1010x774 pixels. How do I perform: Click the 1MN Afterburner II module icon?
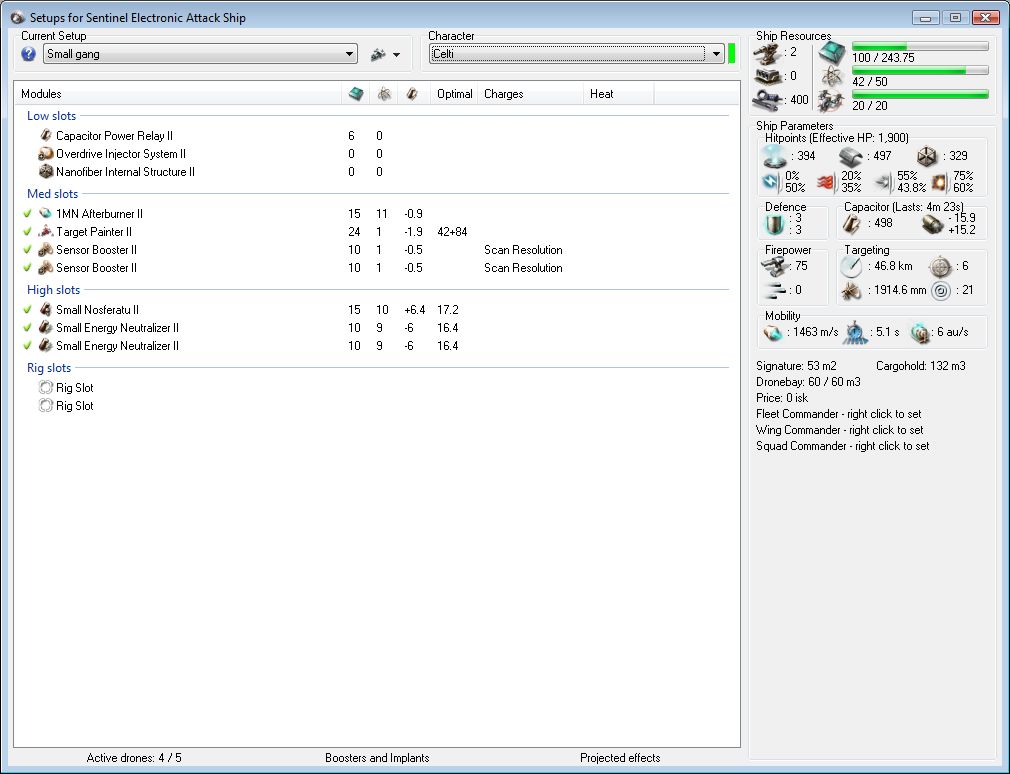click(x=45, y=214)
